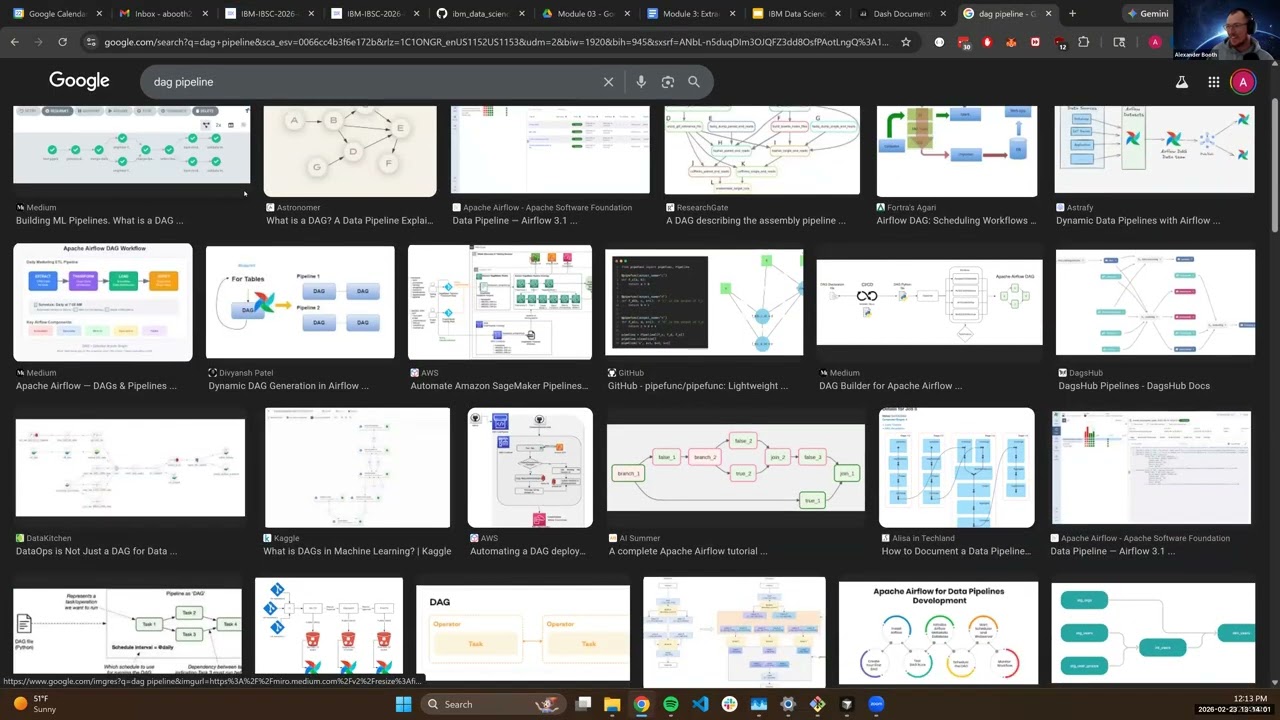Screen dimensions: 1280x720
Task: Open Spotify from the taskbar
Action: point(671,704)
